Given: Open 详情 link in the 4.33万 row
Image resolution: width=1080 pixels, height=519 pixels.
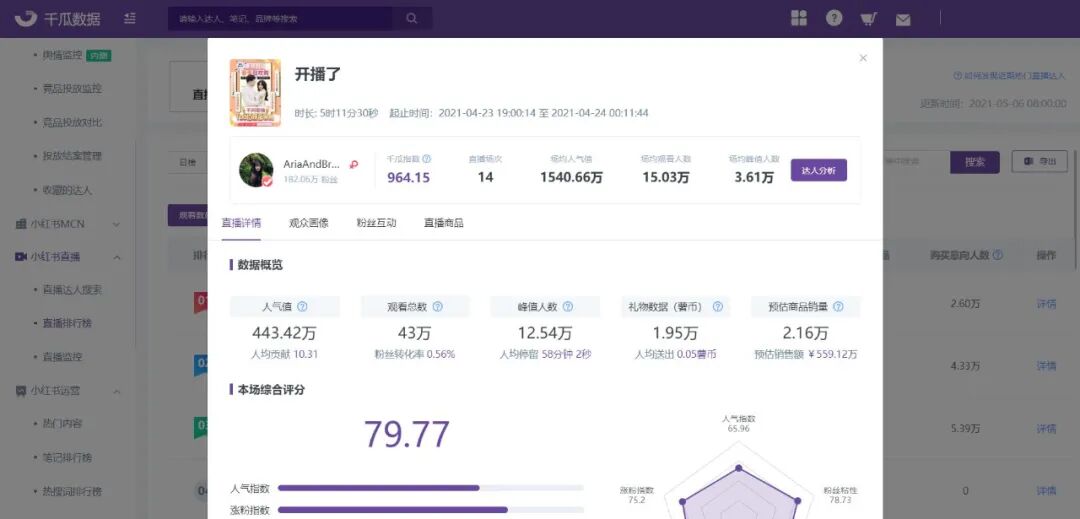Looking at the screenshot, I should point(1046,366).
